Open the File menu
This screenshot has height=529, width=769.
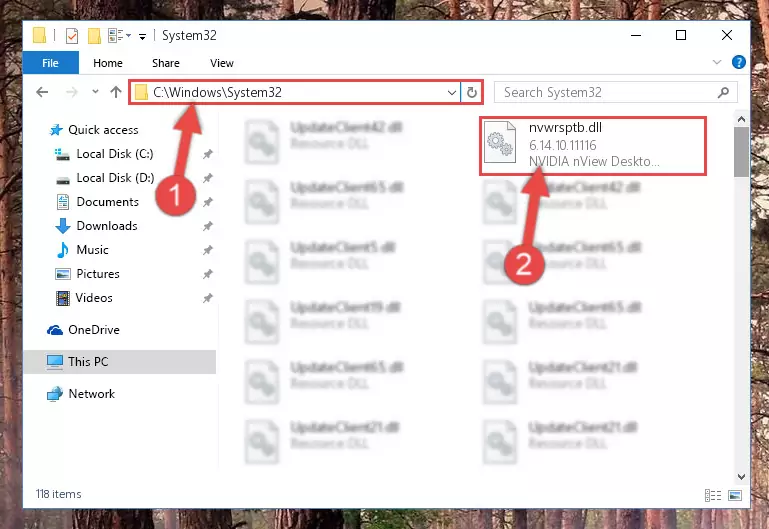pos(51,63)
